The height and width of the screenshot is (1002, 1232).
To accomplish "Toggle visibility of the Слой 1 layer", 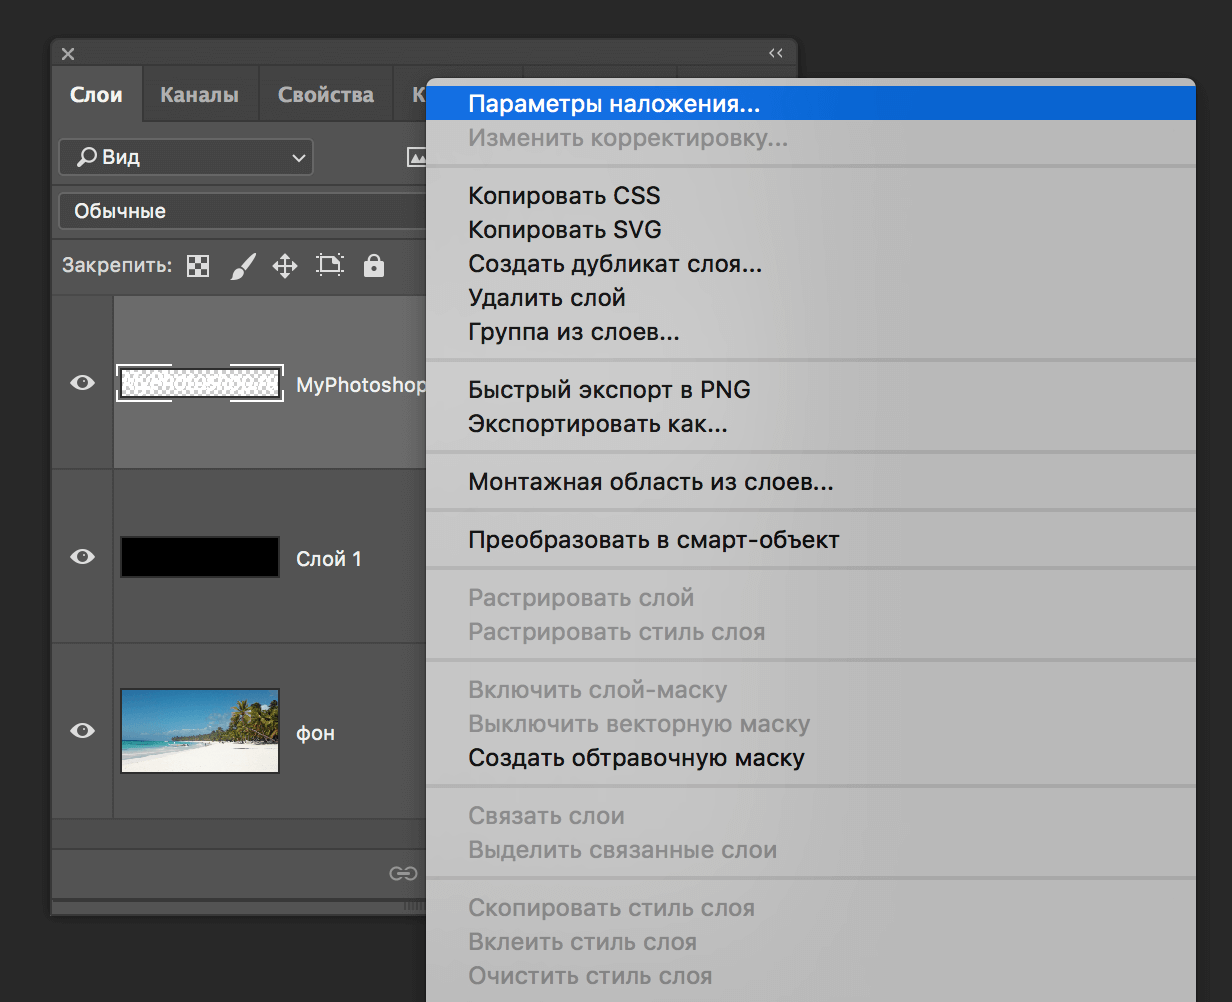I will (82, 557).
